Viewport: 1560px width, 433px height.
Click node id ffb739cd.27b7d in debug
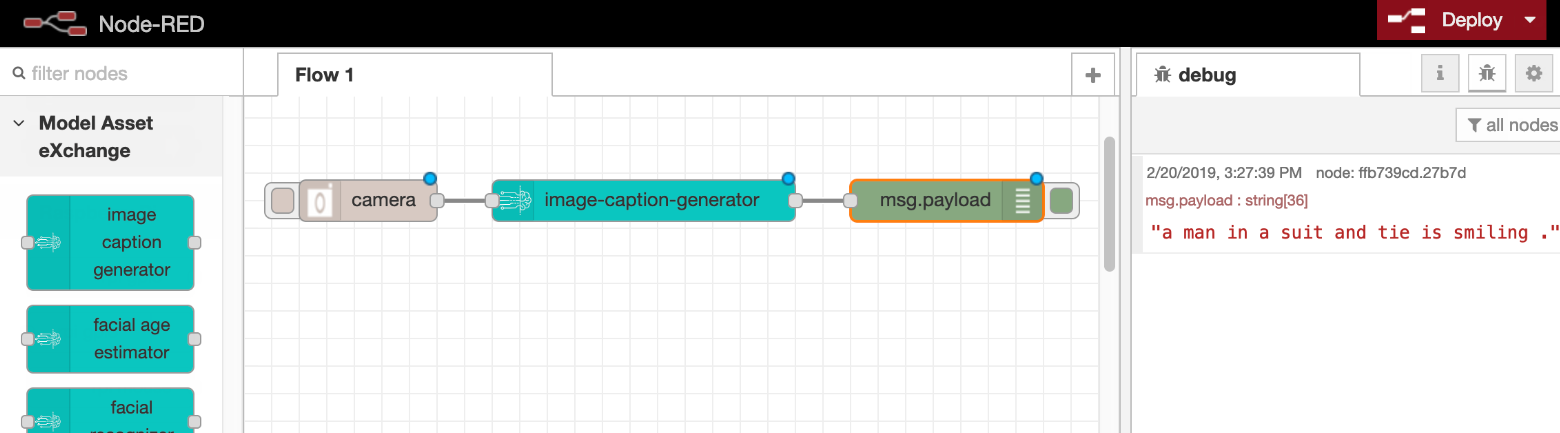click(1391, 173)
